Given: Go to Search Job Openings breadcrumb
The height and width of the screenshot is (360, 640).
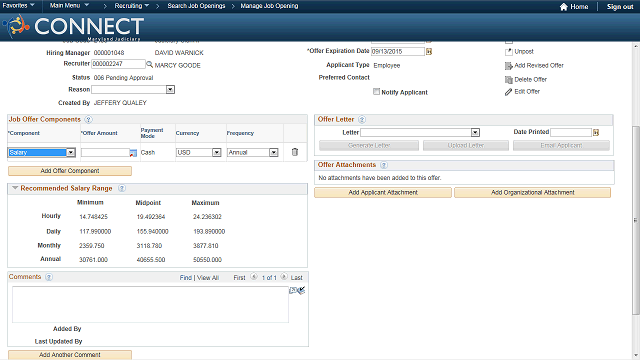Looking at the screenshot, I should [x=196, y=6].
